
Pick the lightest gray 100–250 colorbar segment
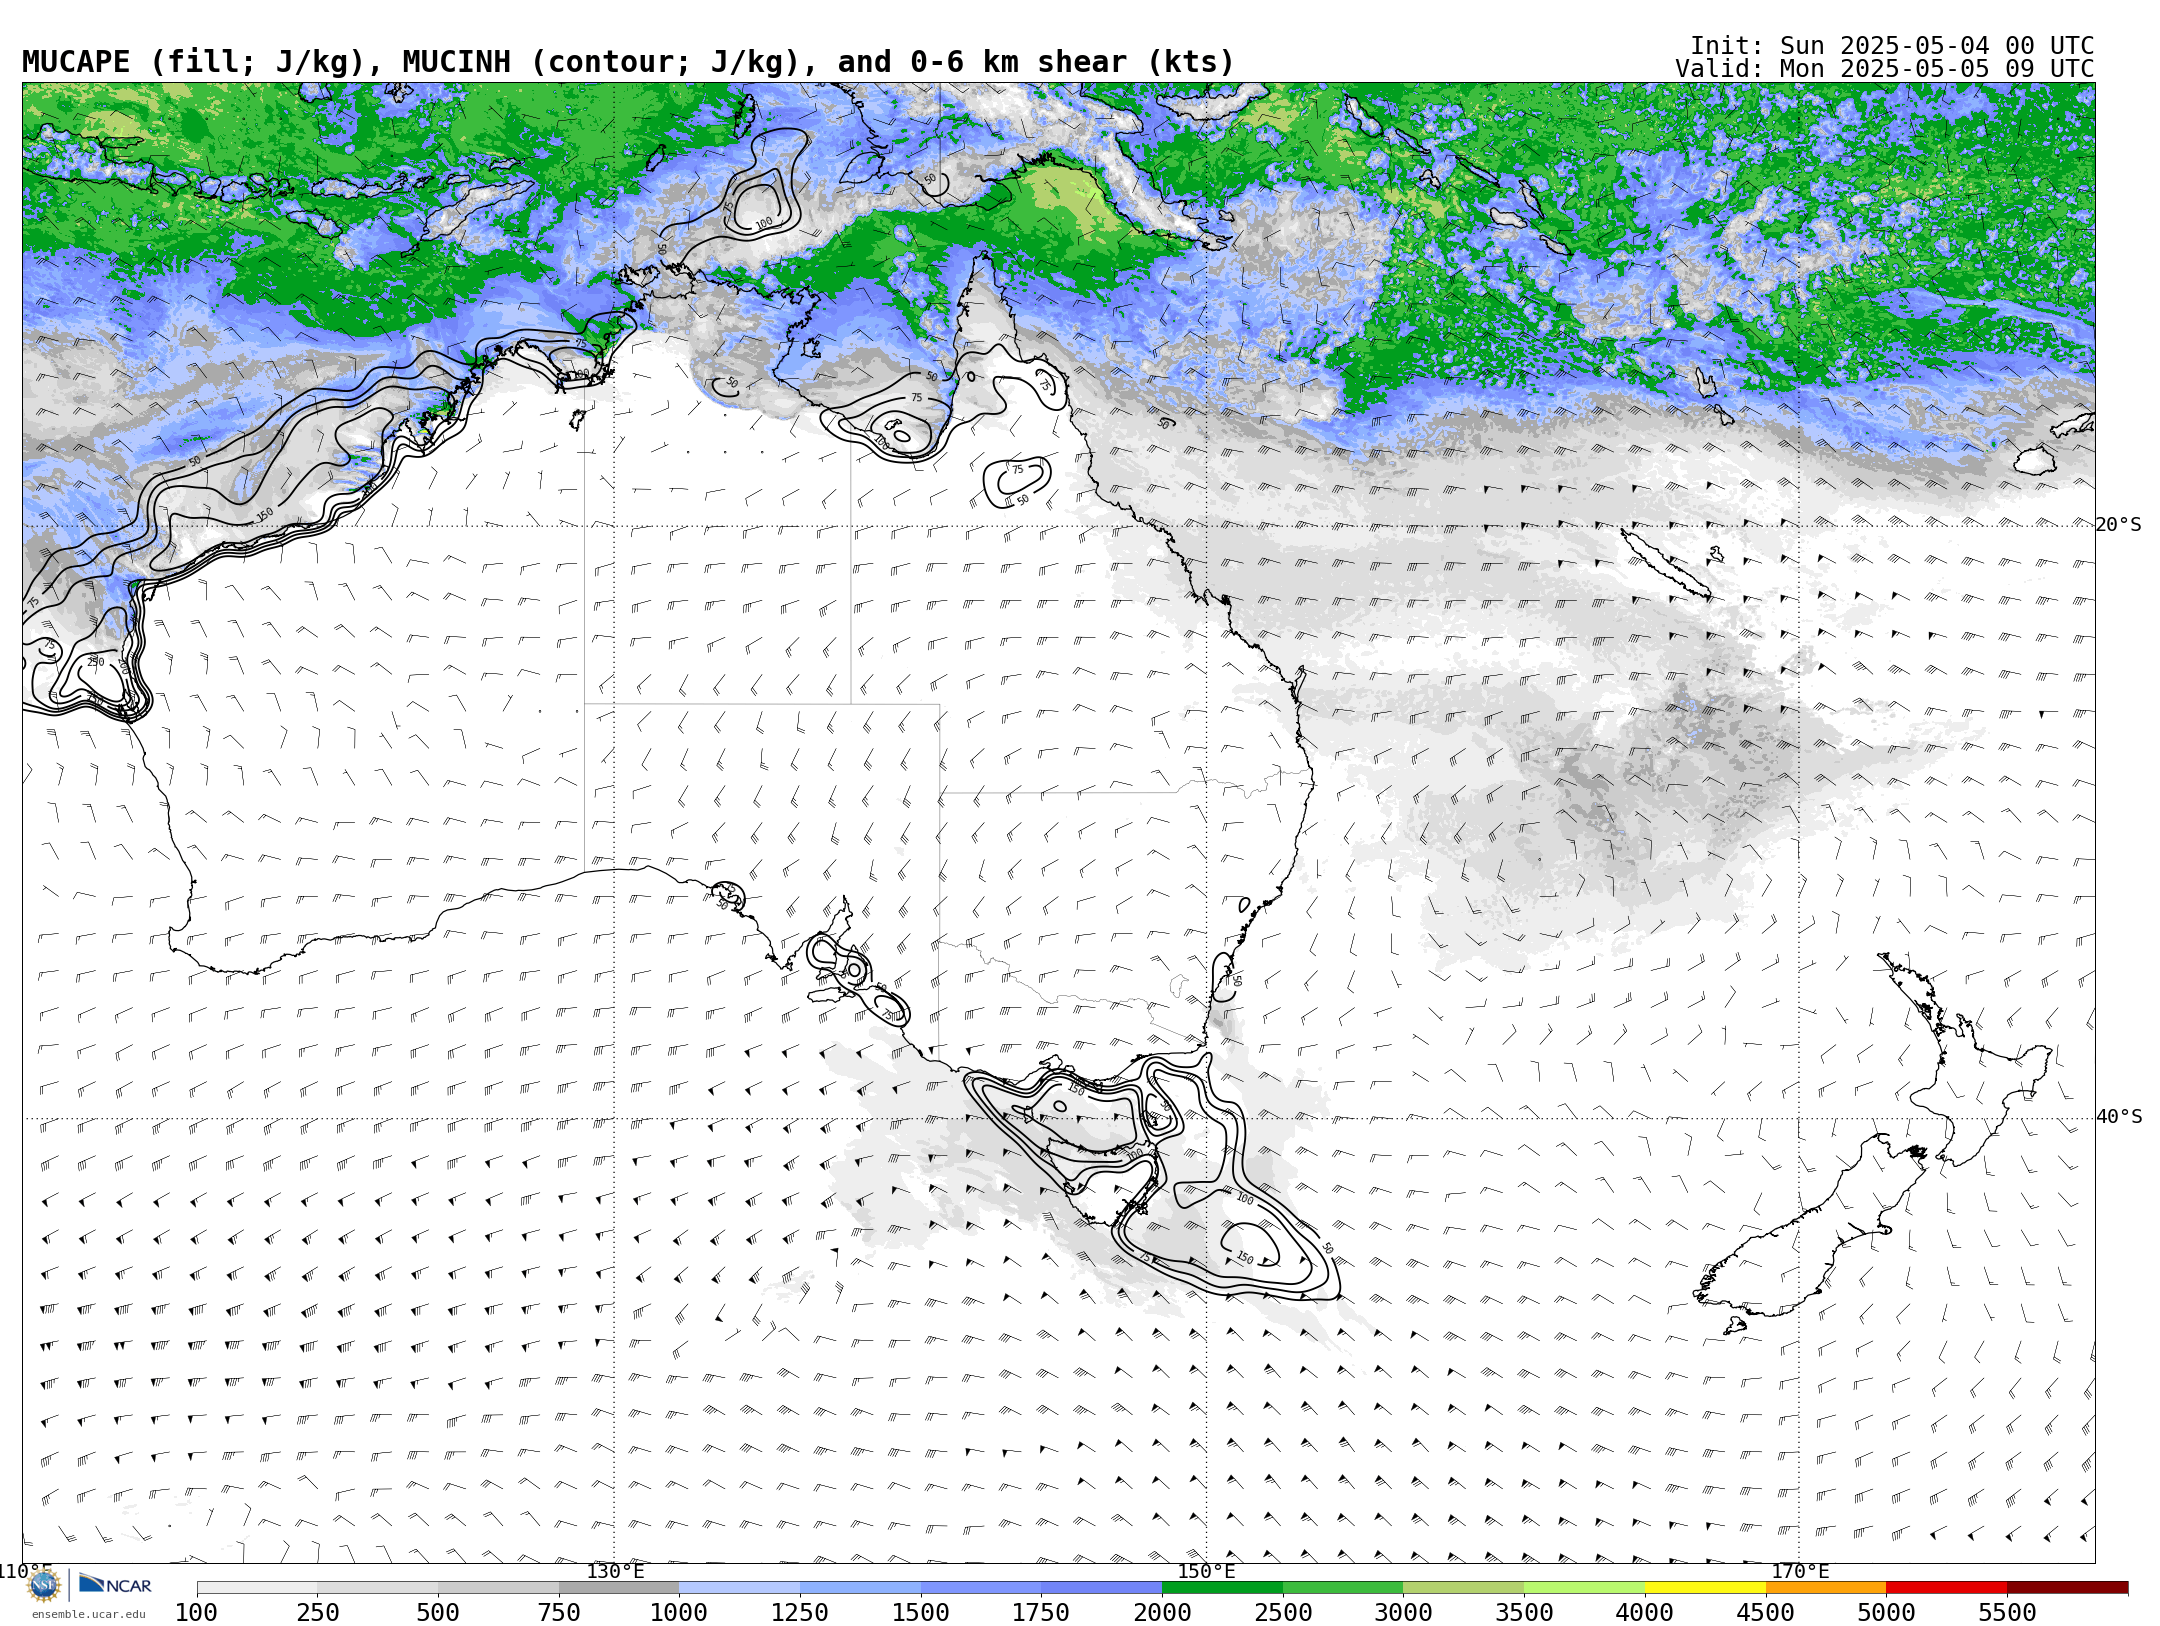coord(257,1588)
